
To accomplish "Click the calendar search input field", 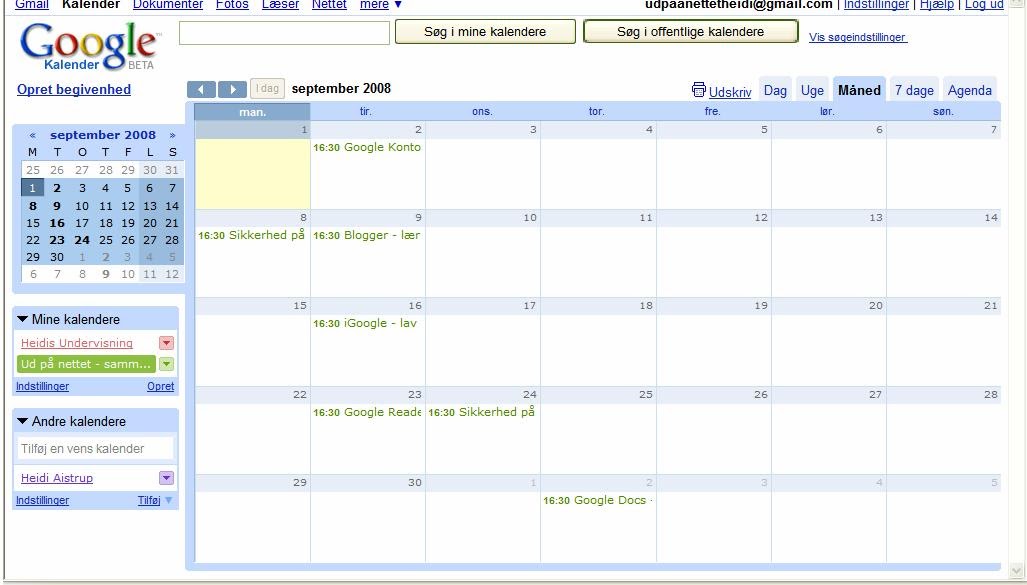I will [284, 33].
